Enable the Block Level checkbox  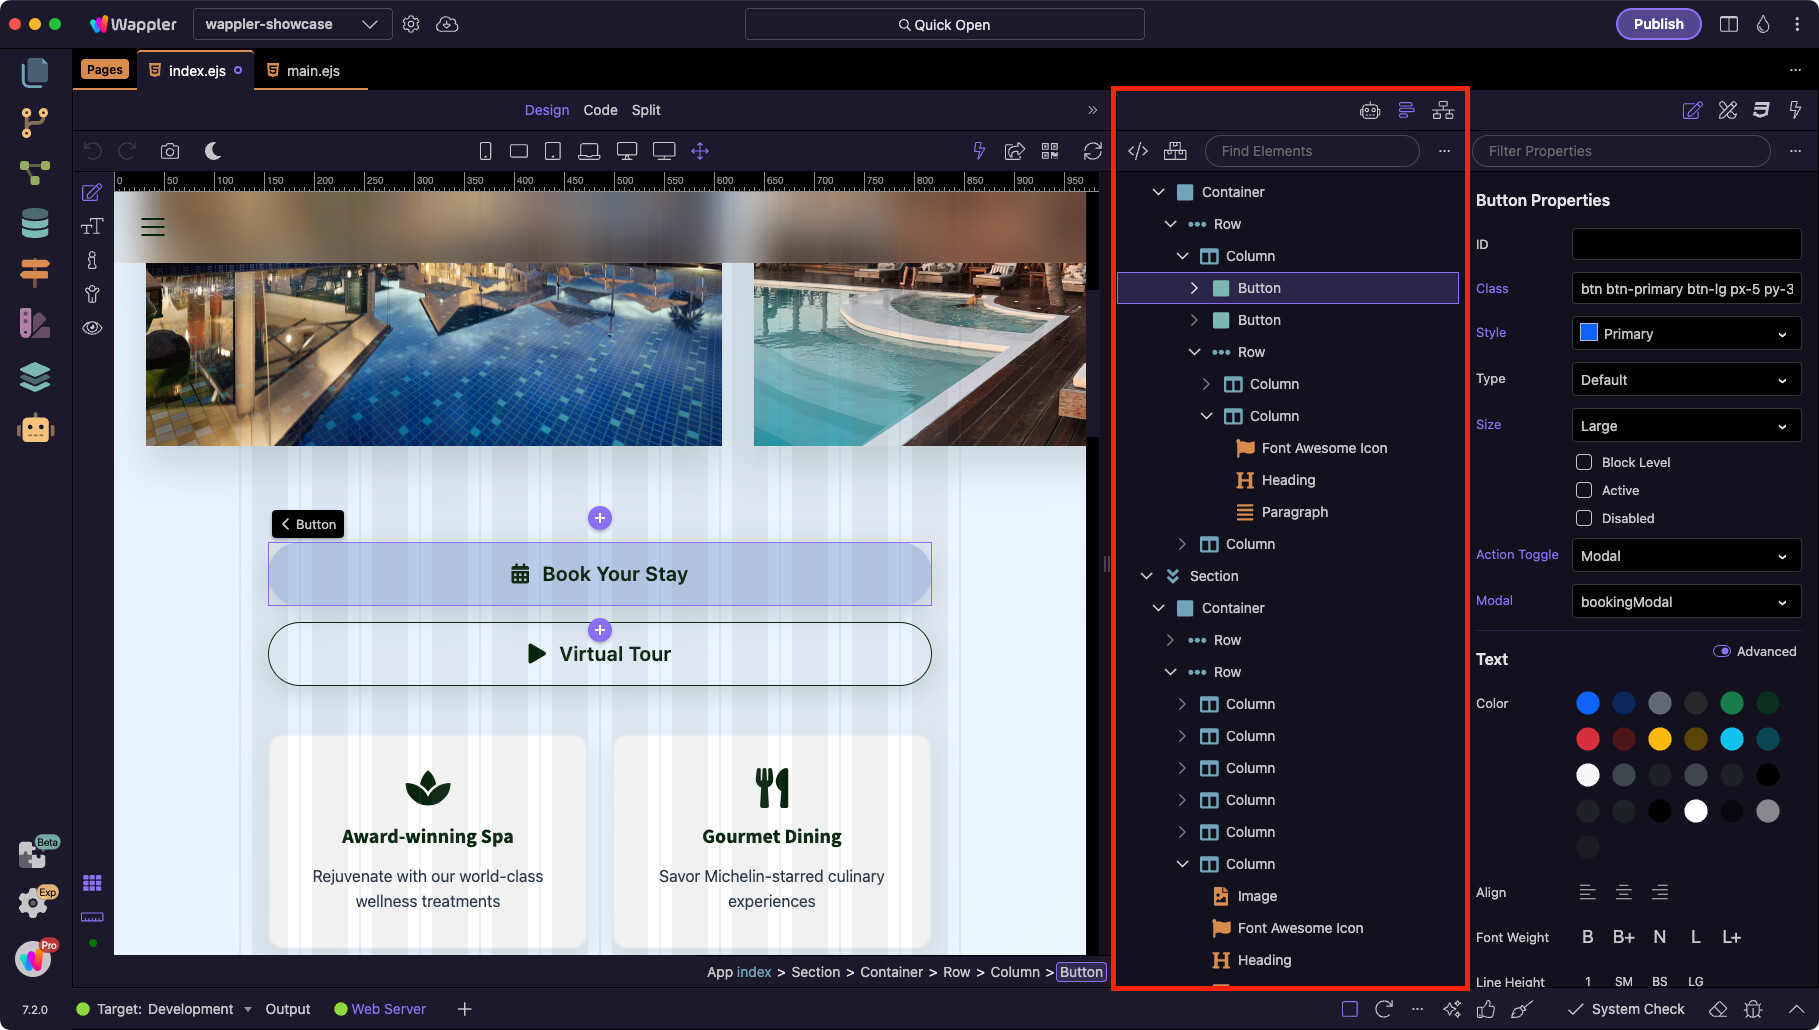click(1584, 462)
